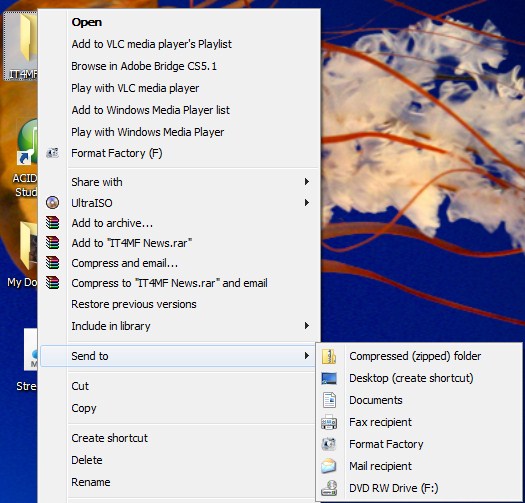
Task: Click the Format Factory (F) menu icon
Action: 53,153
